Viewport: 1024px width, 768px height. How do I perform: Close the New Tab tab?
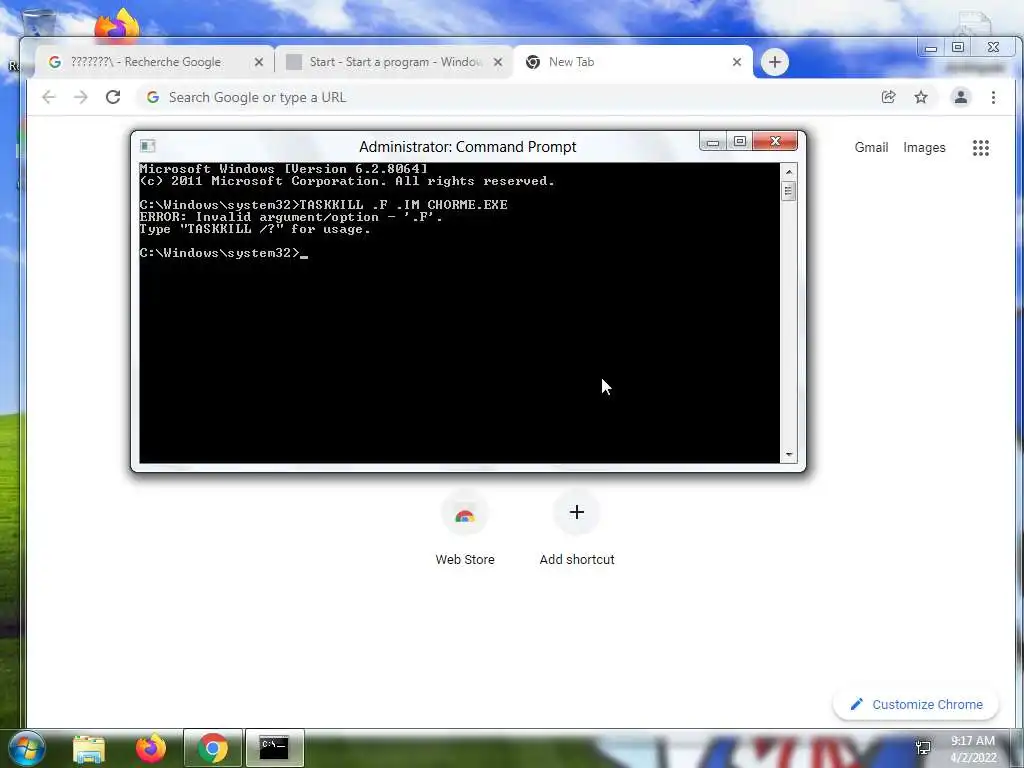[x=737, y=62]
